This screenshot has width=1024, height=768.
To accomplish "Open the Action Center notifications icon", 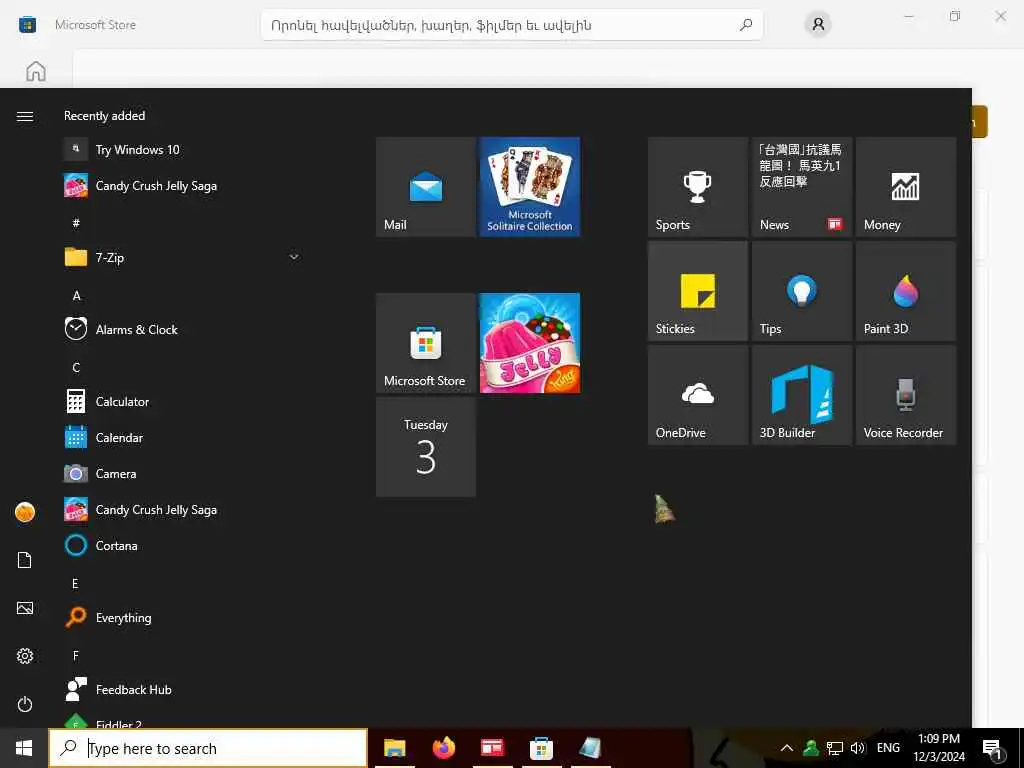I will [993, 748].
